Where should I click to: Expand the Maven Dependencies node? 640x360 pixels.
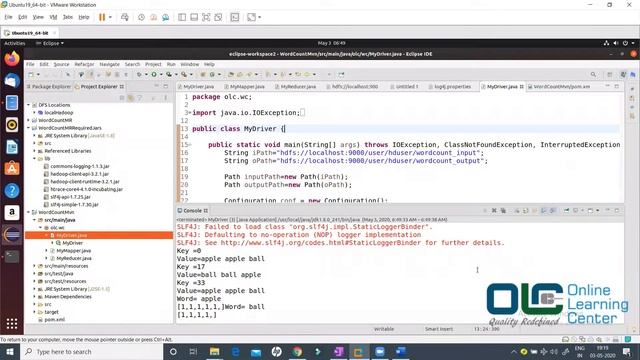35,297
